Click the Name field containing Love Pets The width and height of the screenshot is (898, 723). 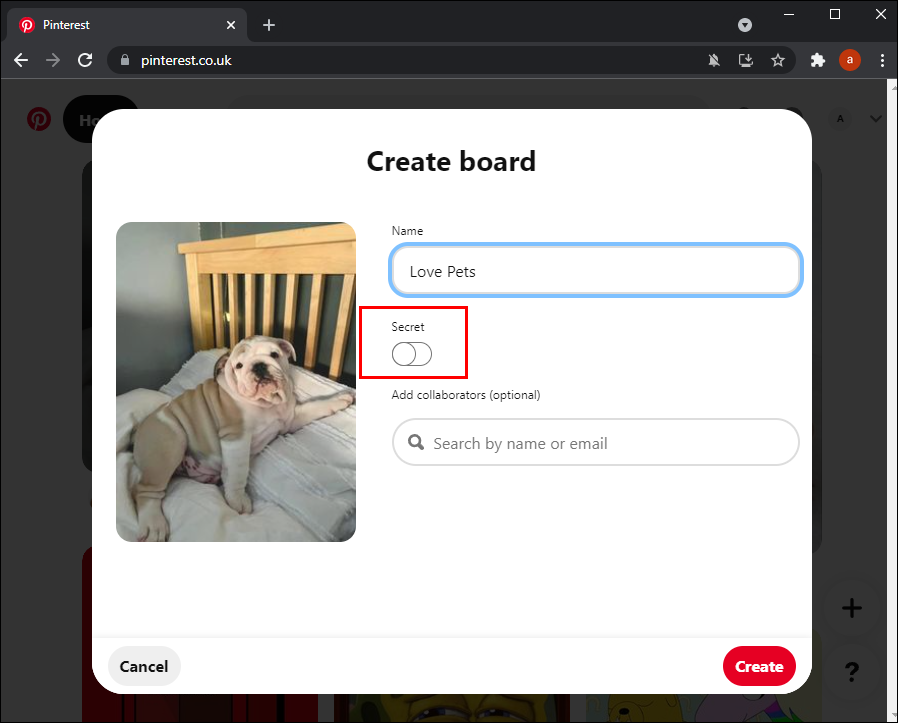coord(596,270)
